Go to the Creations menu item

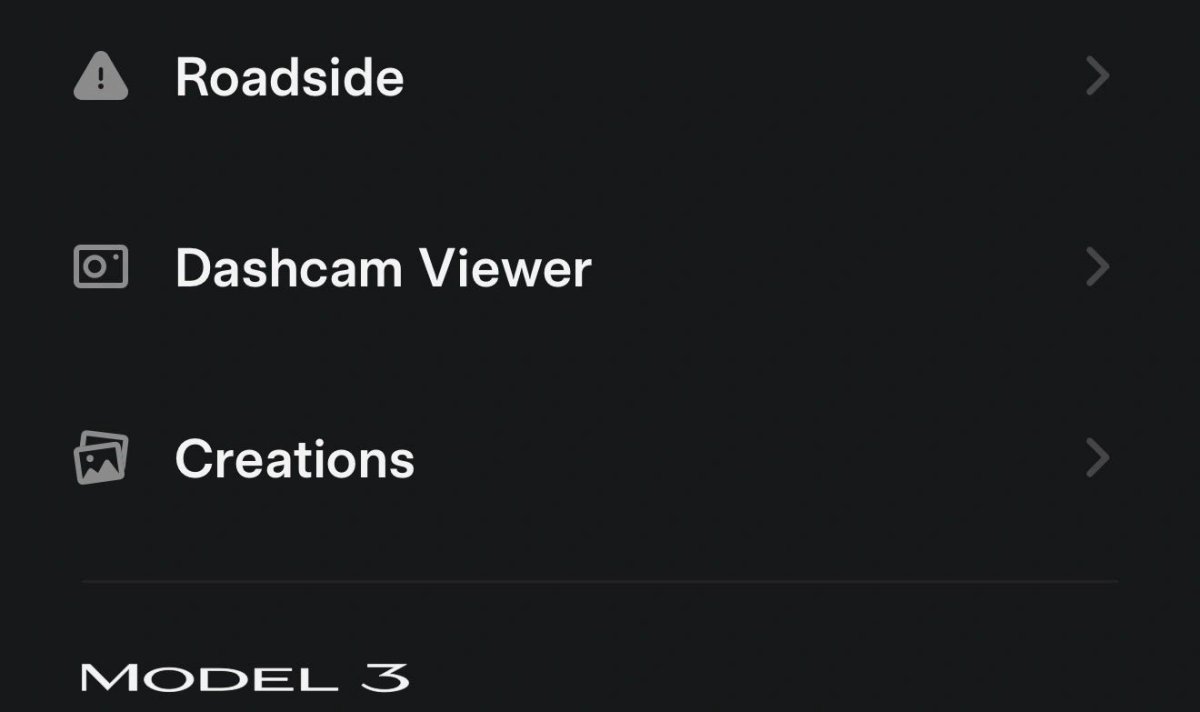click(x=294, y=459)
